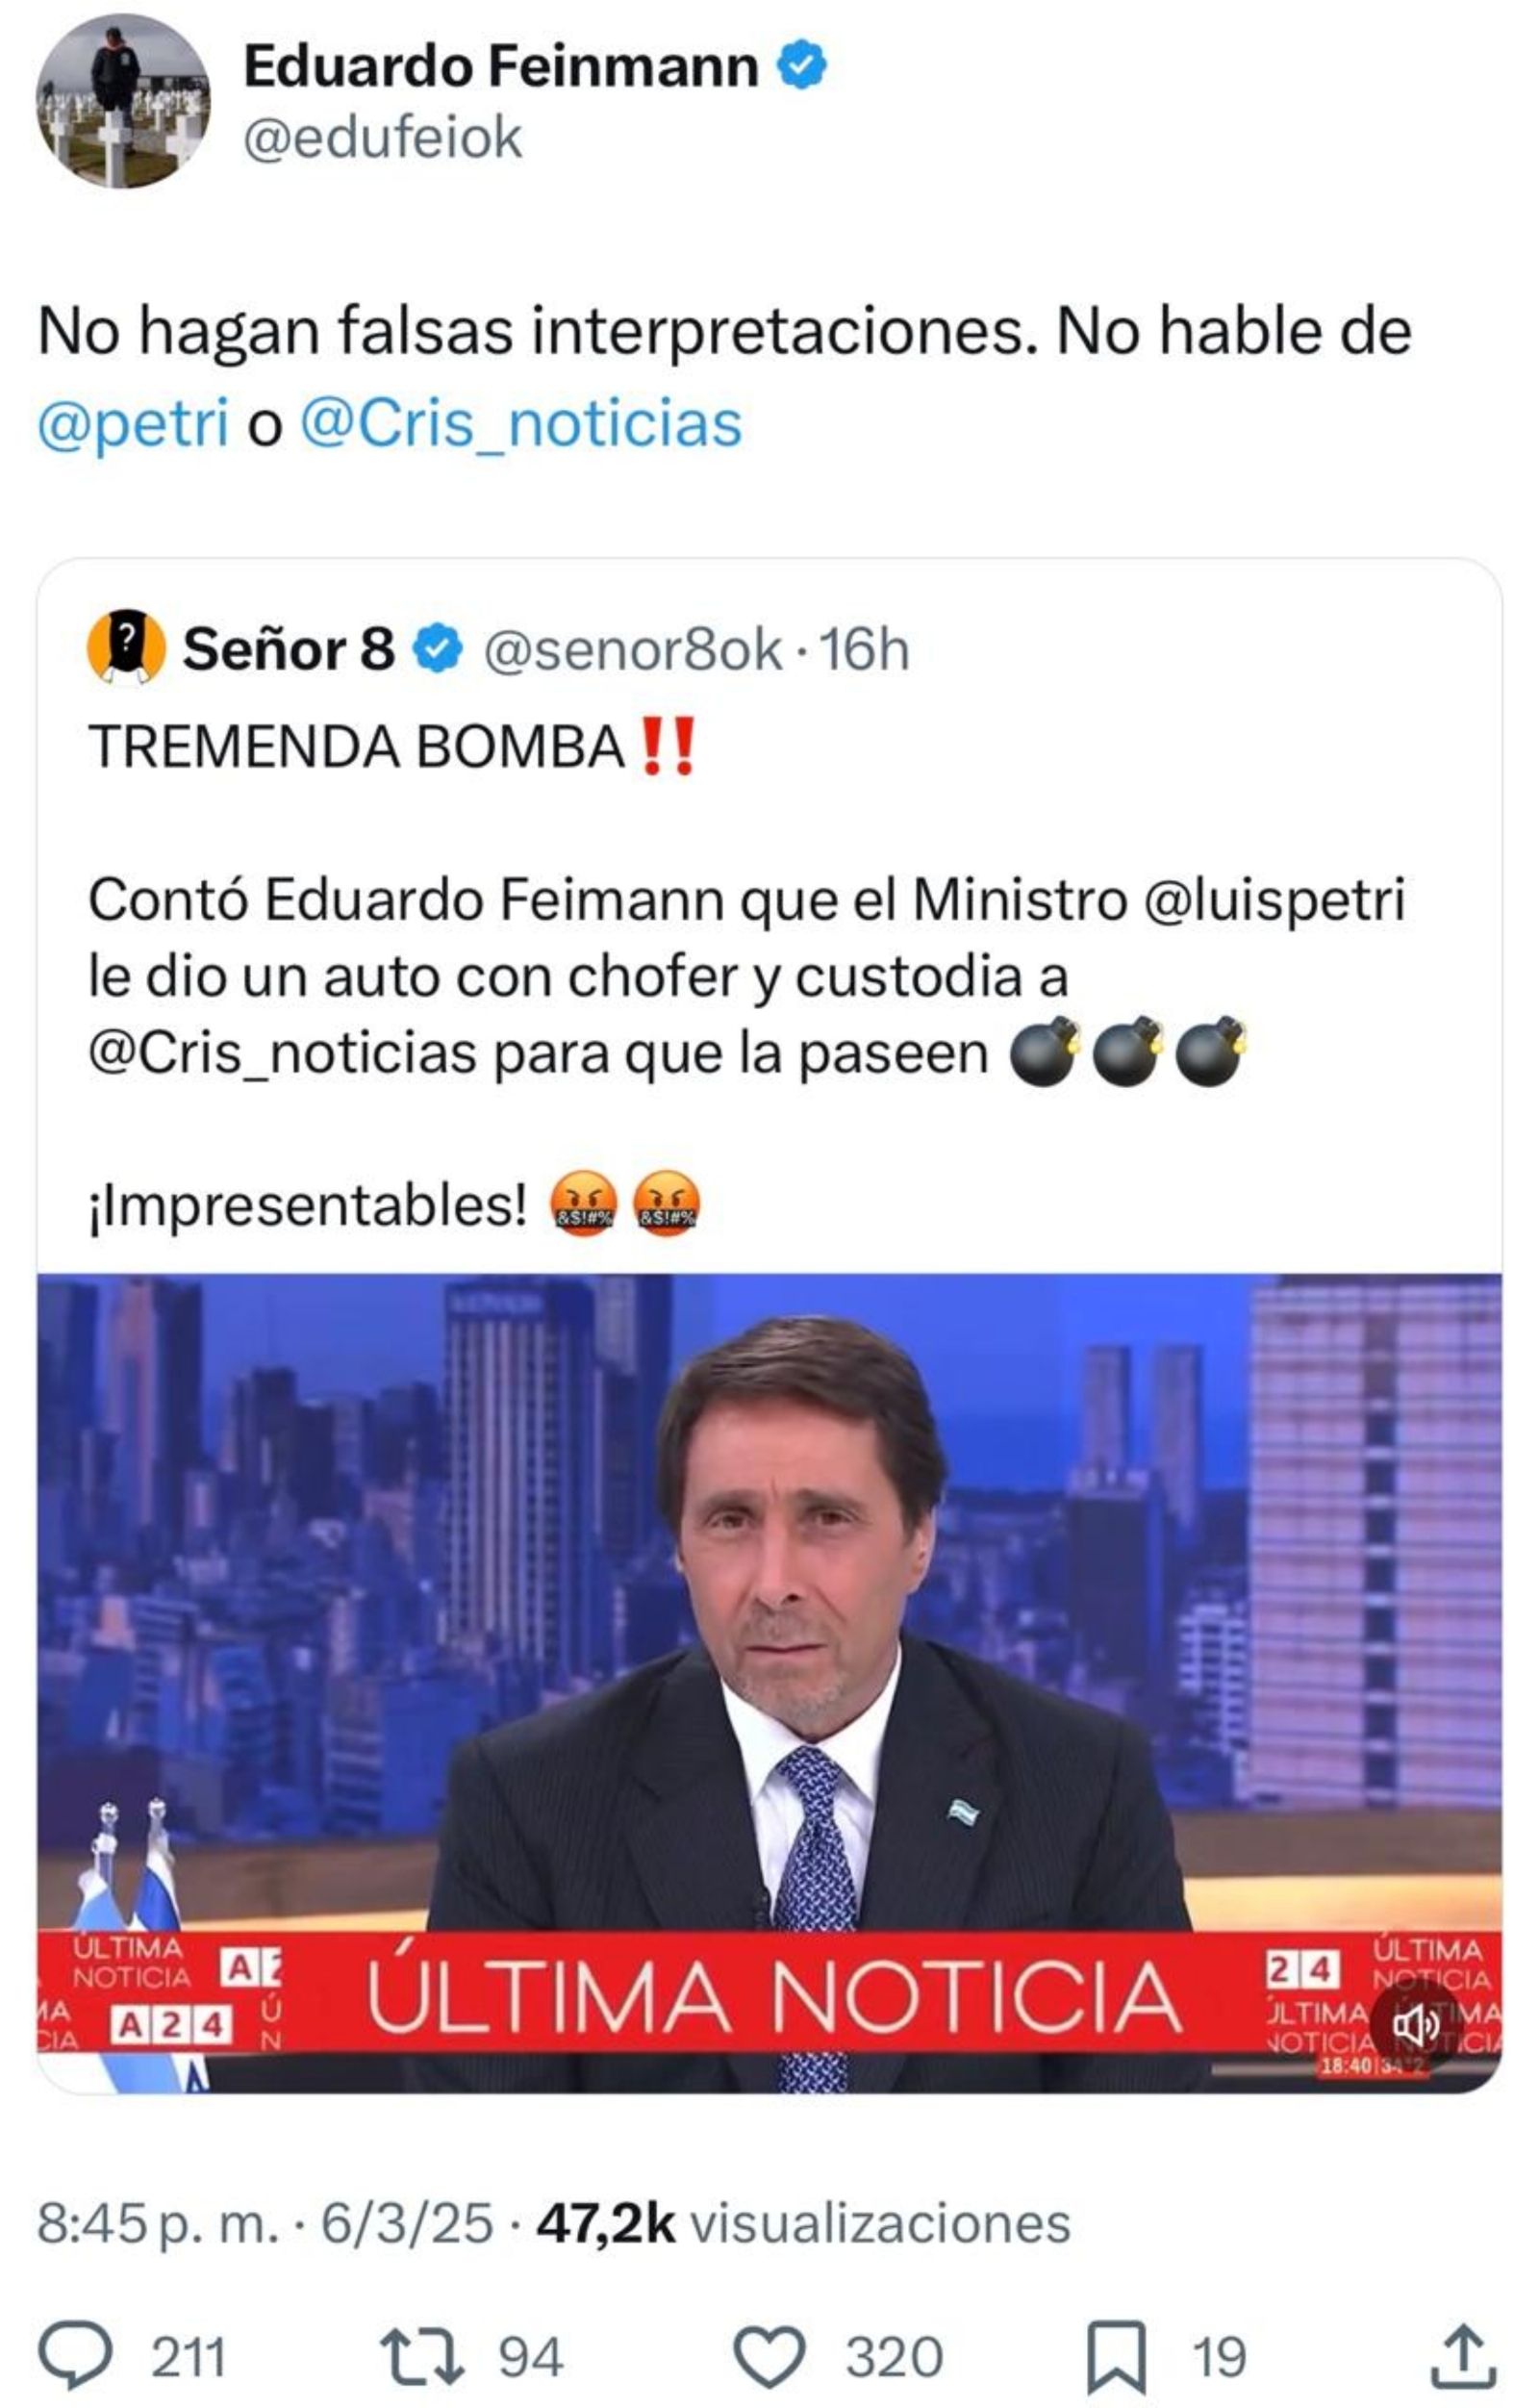This screenshot has width=1539, height=2408.
Task: Open the quoted tweet text TREMENDA BOMBA
Action: tap(357, 747)
